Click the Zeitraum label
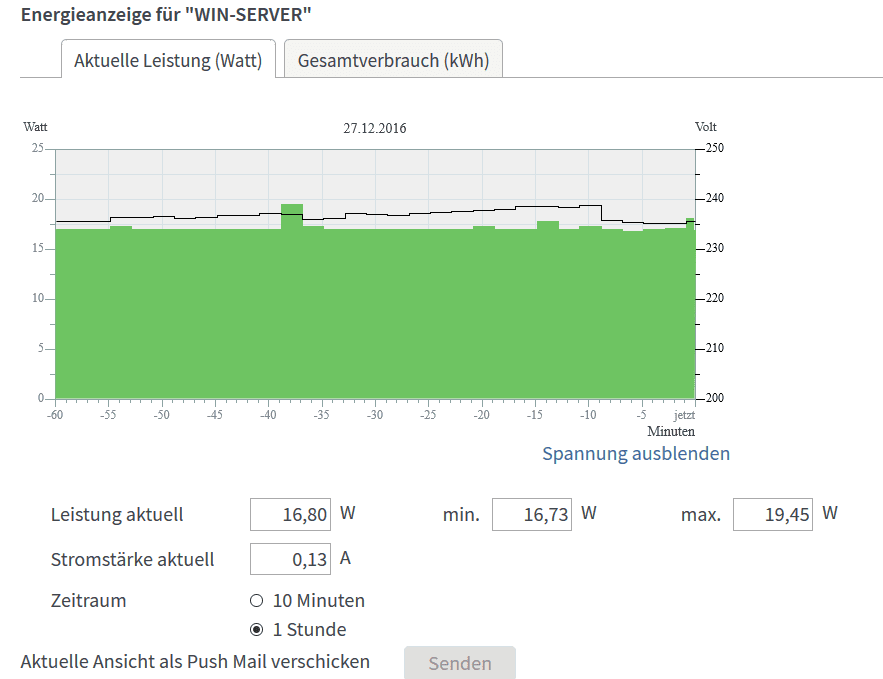The image size is (883, 679). click(x=88, y=601)
